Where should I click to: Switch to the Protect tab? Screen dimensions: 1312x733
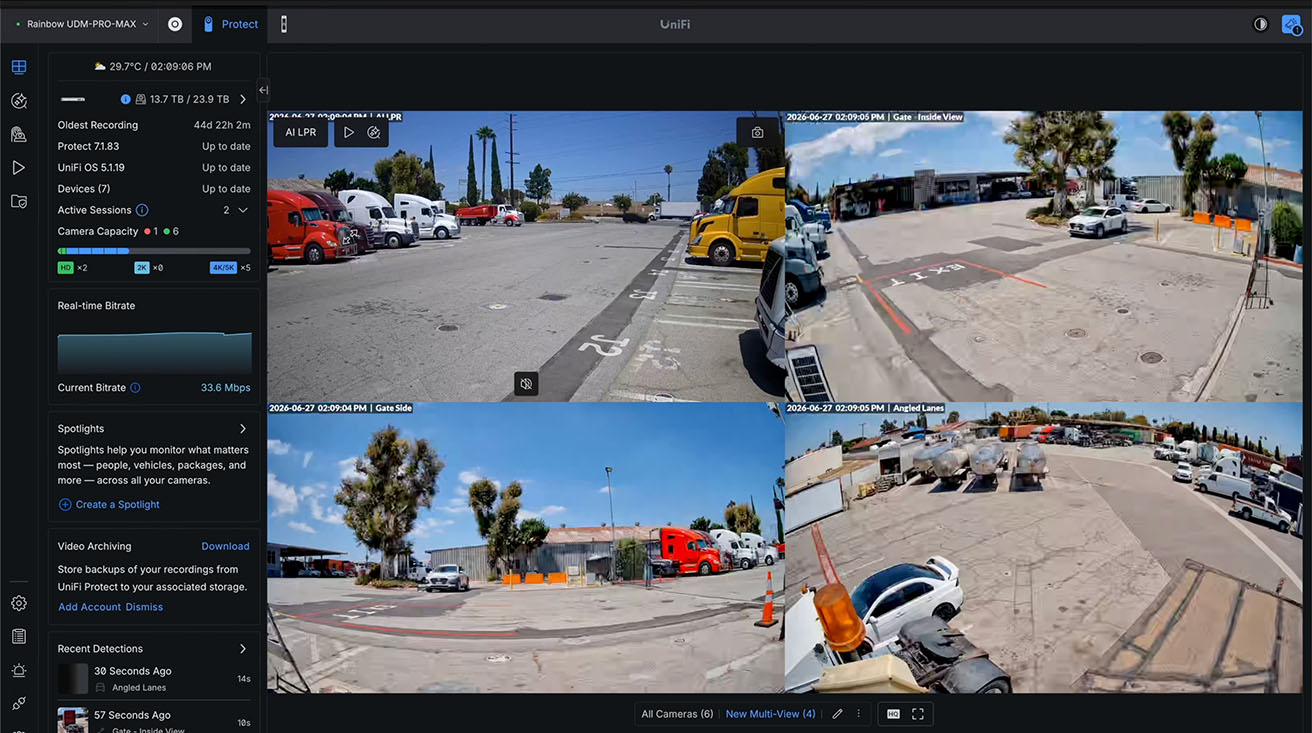(230, 24)
